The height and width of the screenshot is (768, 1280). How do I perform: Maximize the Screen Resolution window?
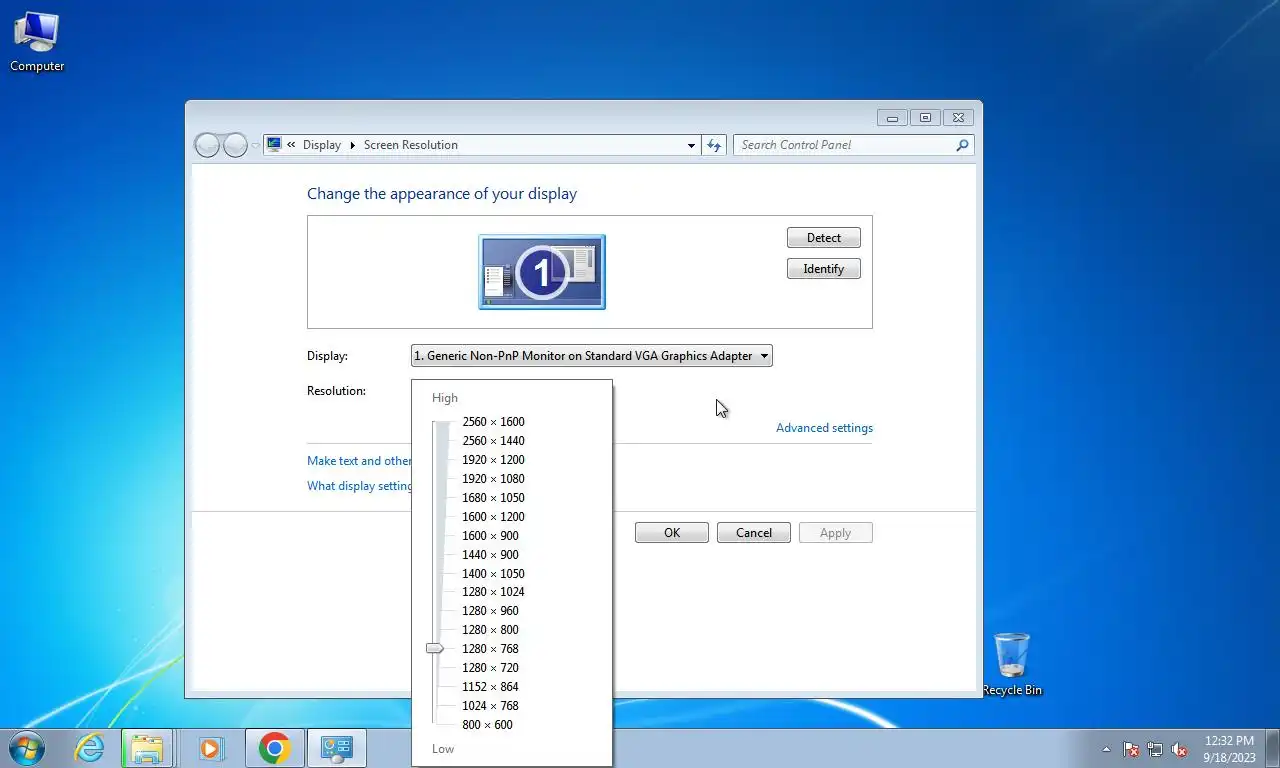coord(925,117)
